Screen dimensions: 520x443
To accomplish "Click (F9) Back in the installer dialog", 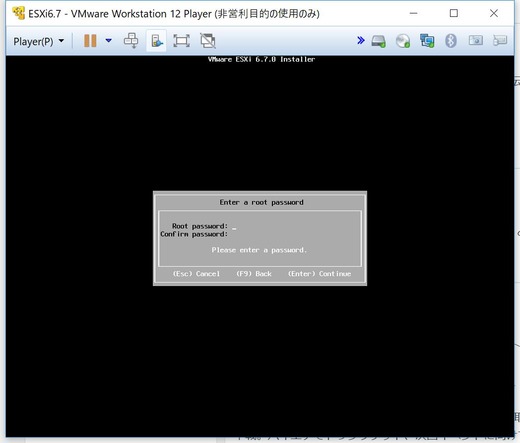I will tap(254, 274).
